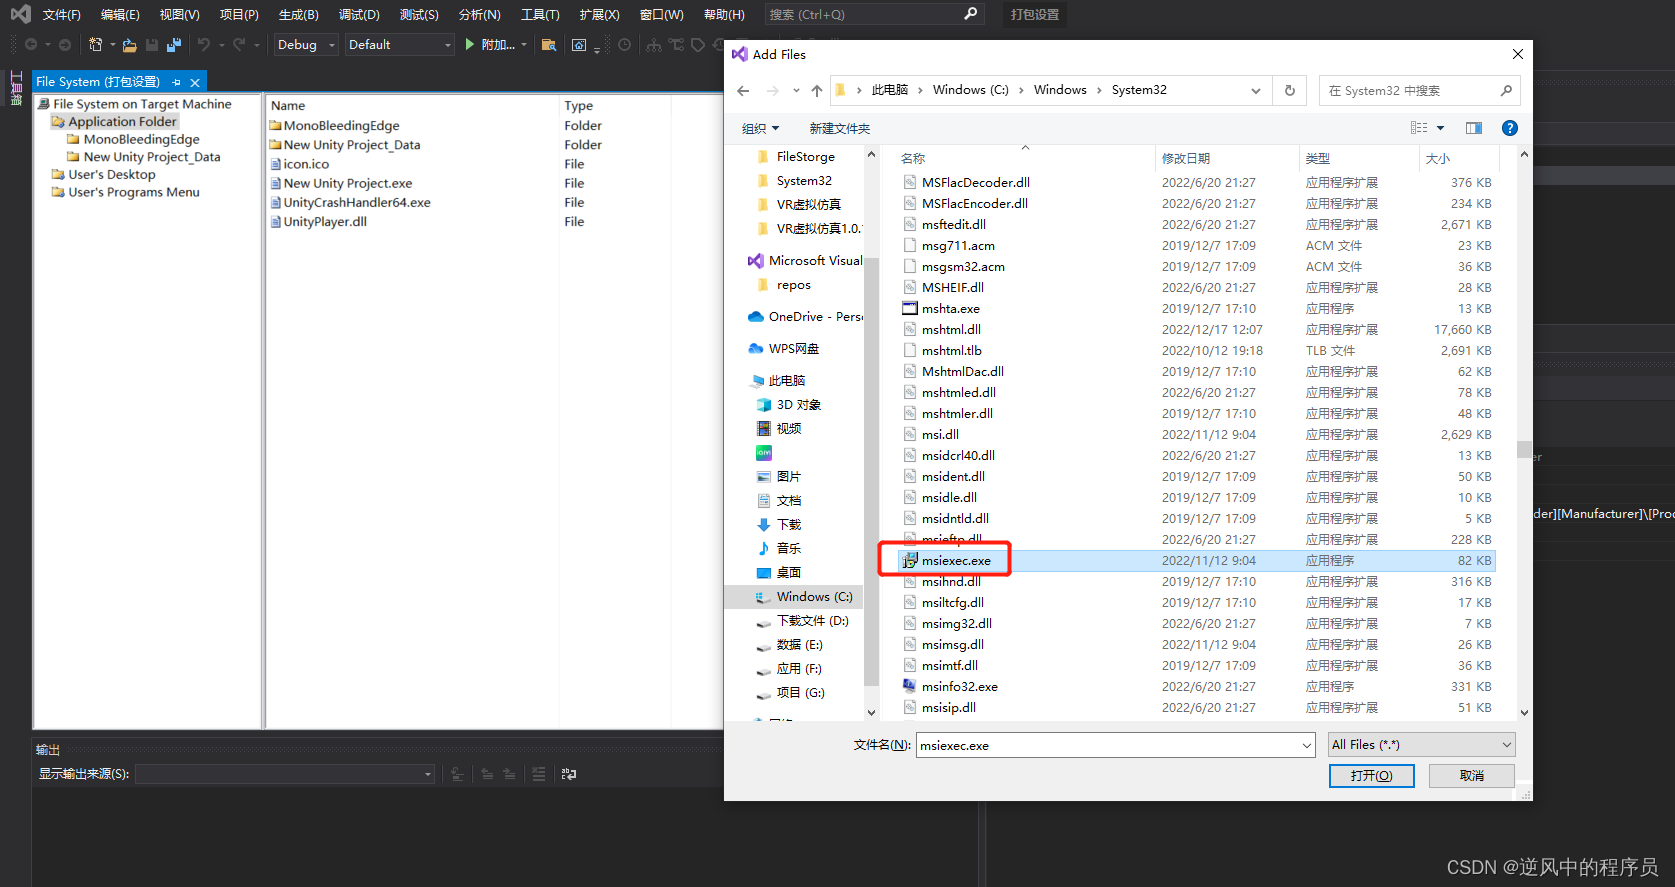Open 桌面 folder in navigation pane

coord(779,572)
